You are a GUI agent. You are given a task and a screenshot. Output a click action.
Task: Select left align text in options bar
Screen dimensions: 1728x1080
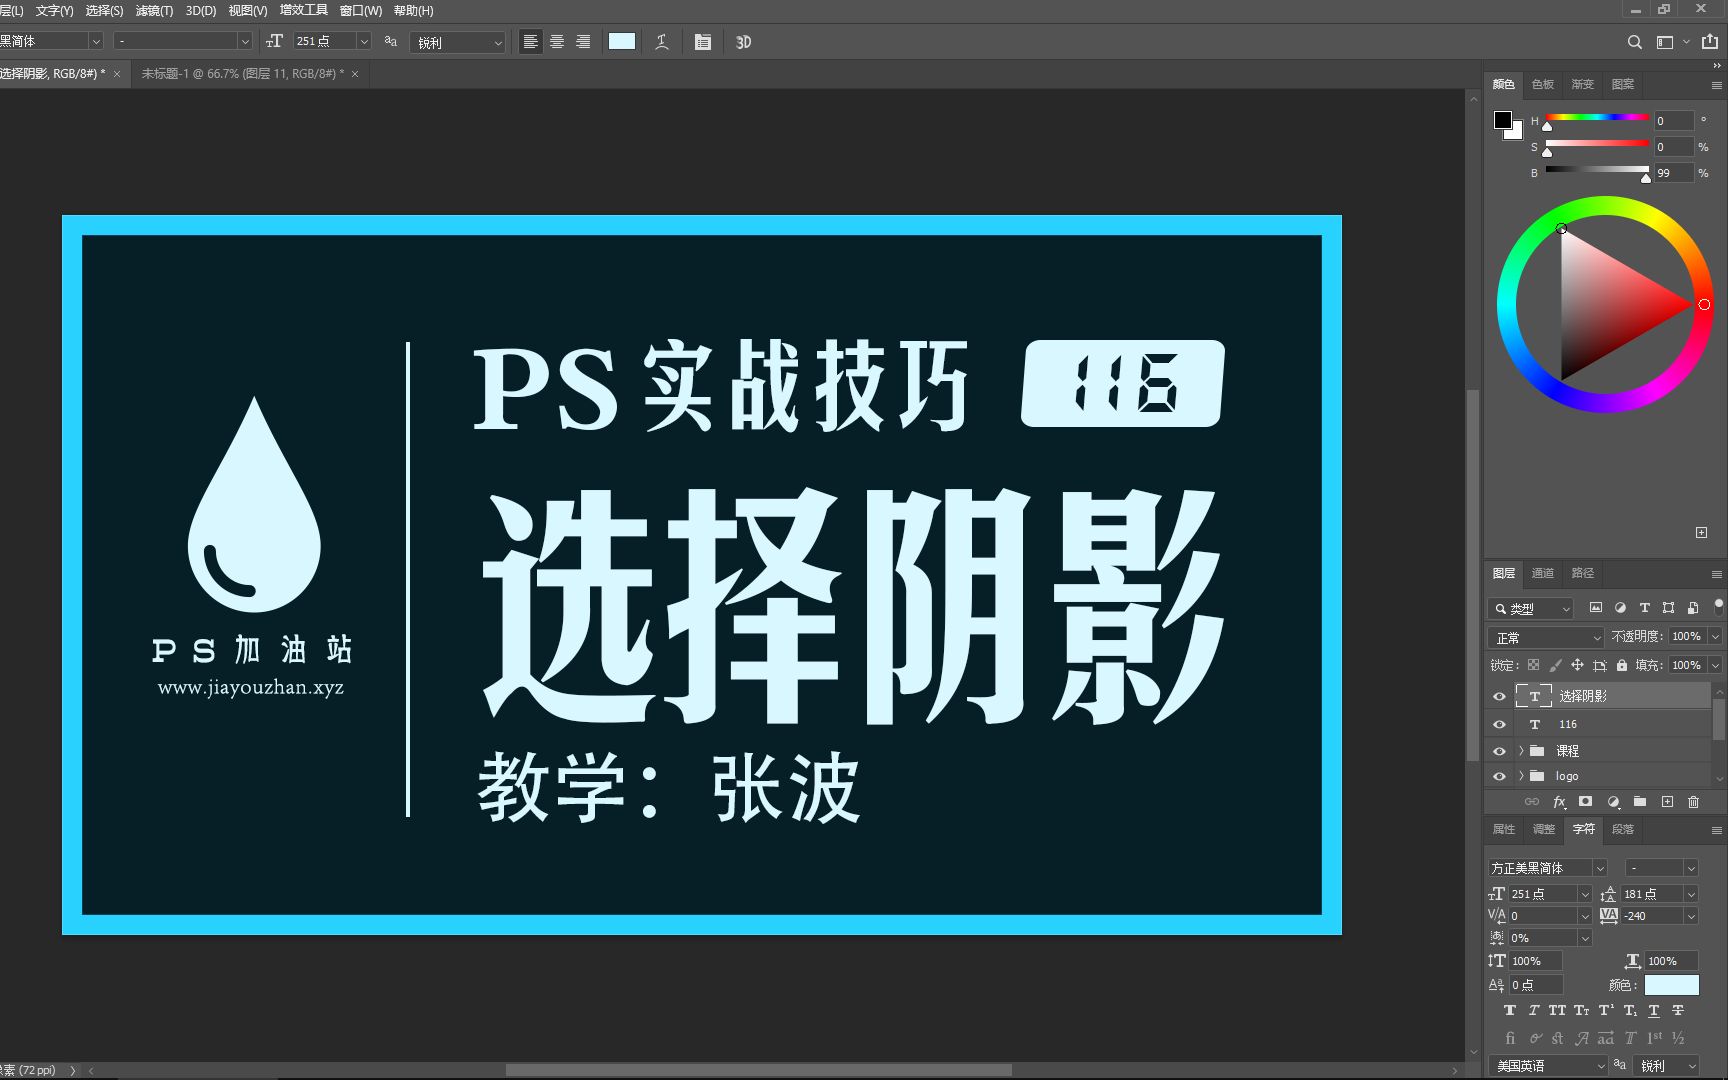coord(531,42)
